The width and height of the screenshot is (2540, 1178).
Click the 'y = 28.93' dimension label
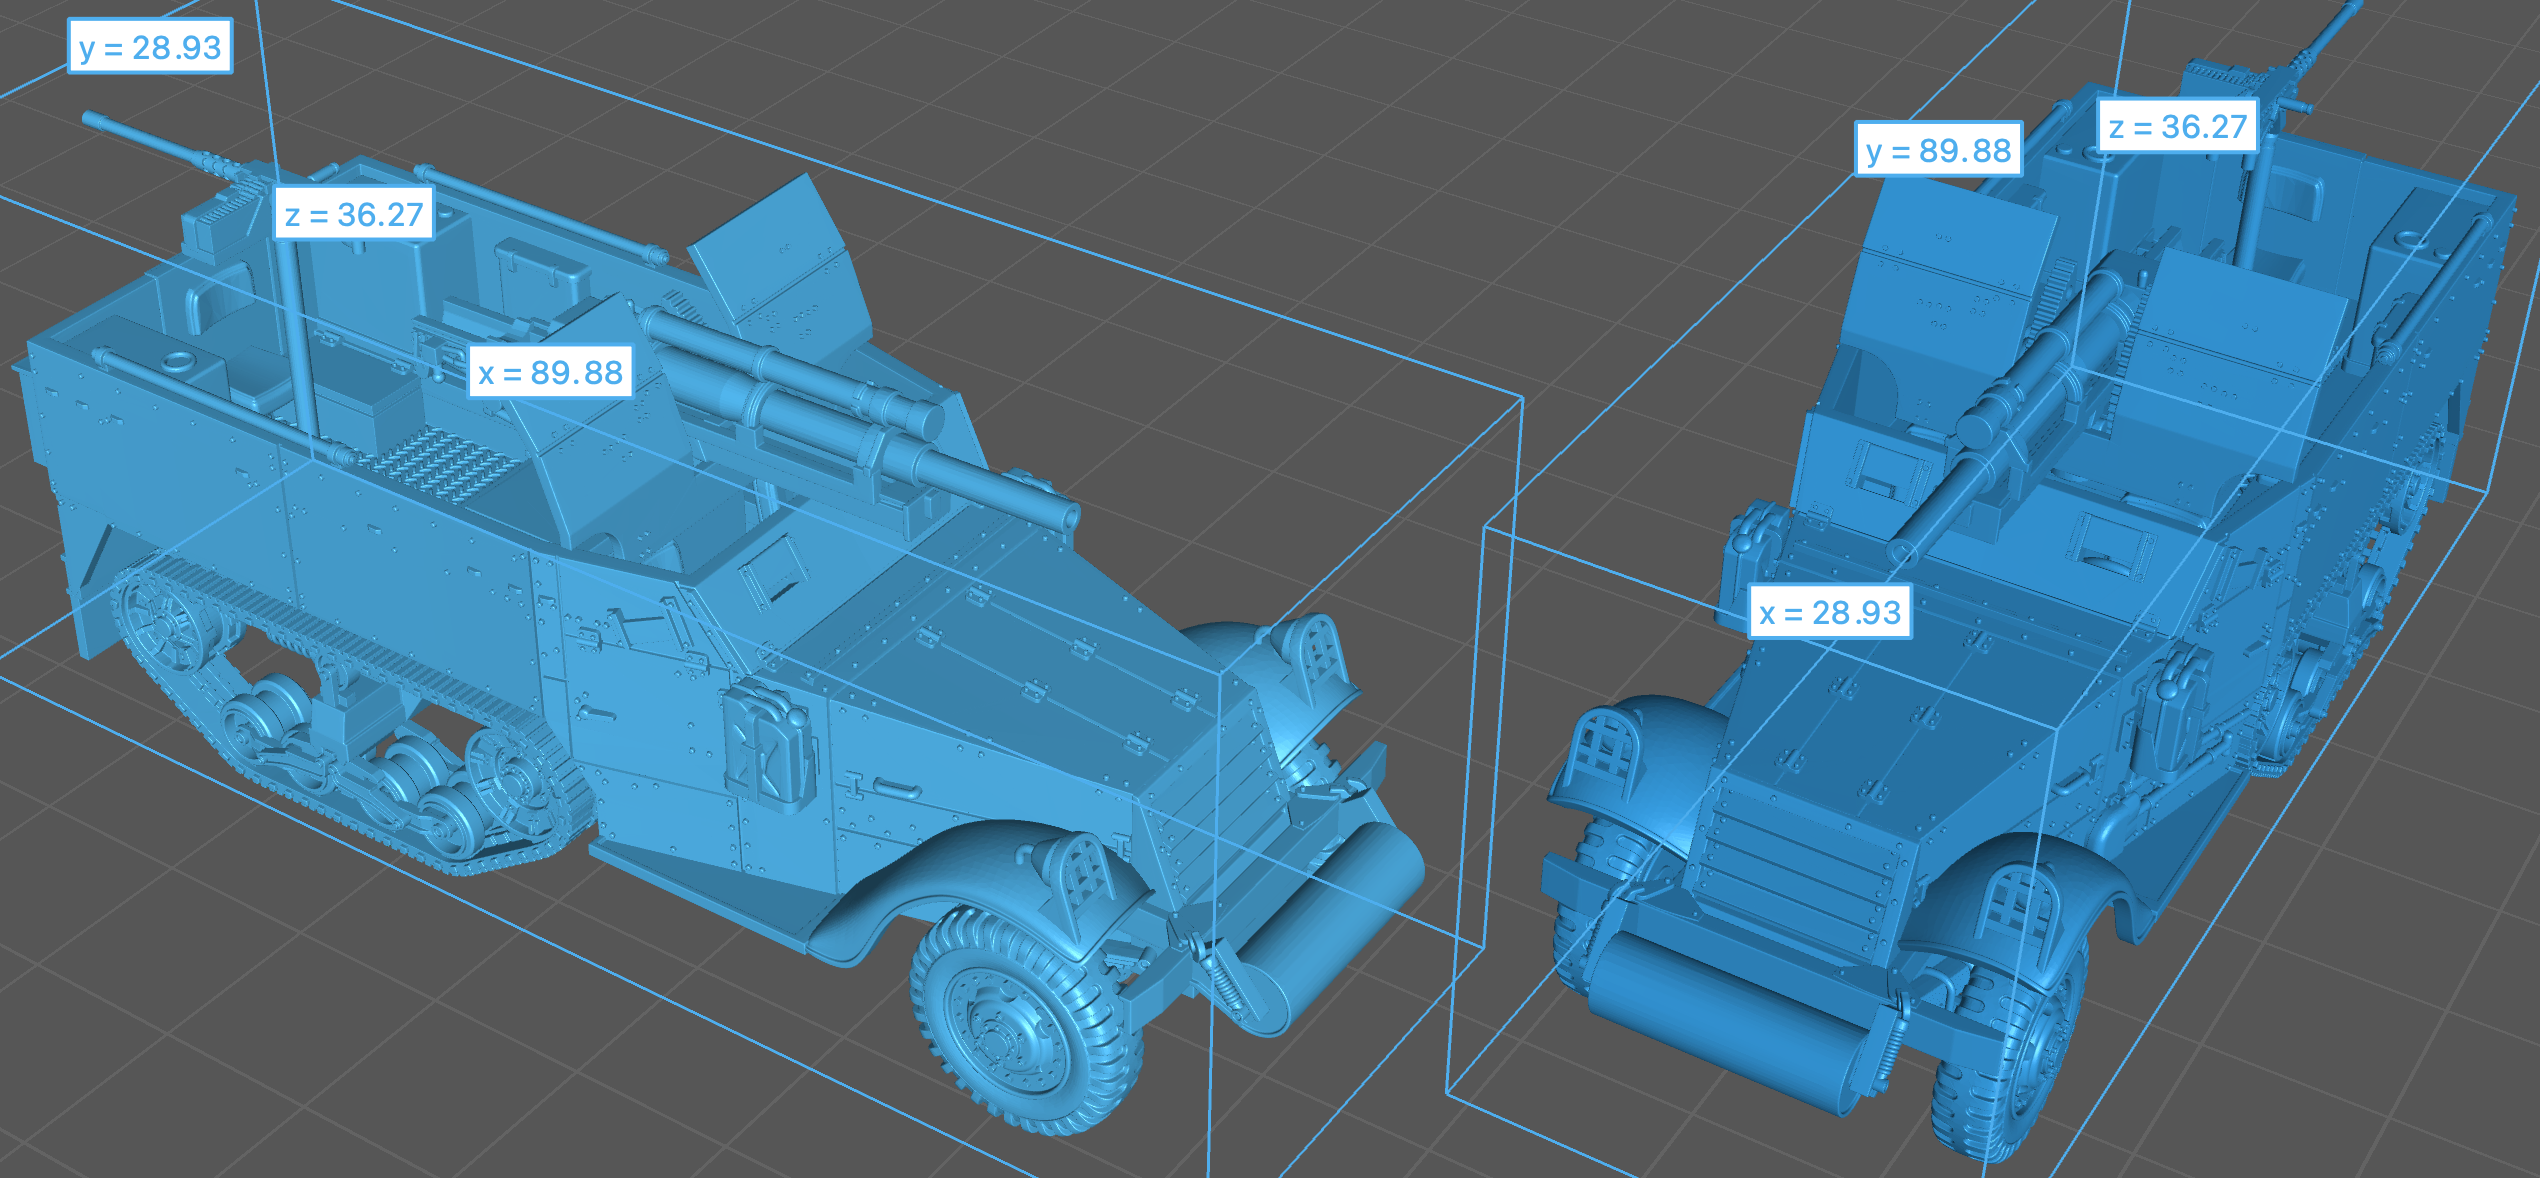pyautogui.click(x=150, y=47)
